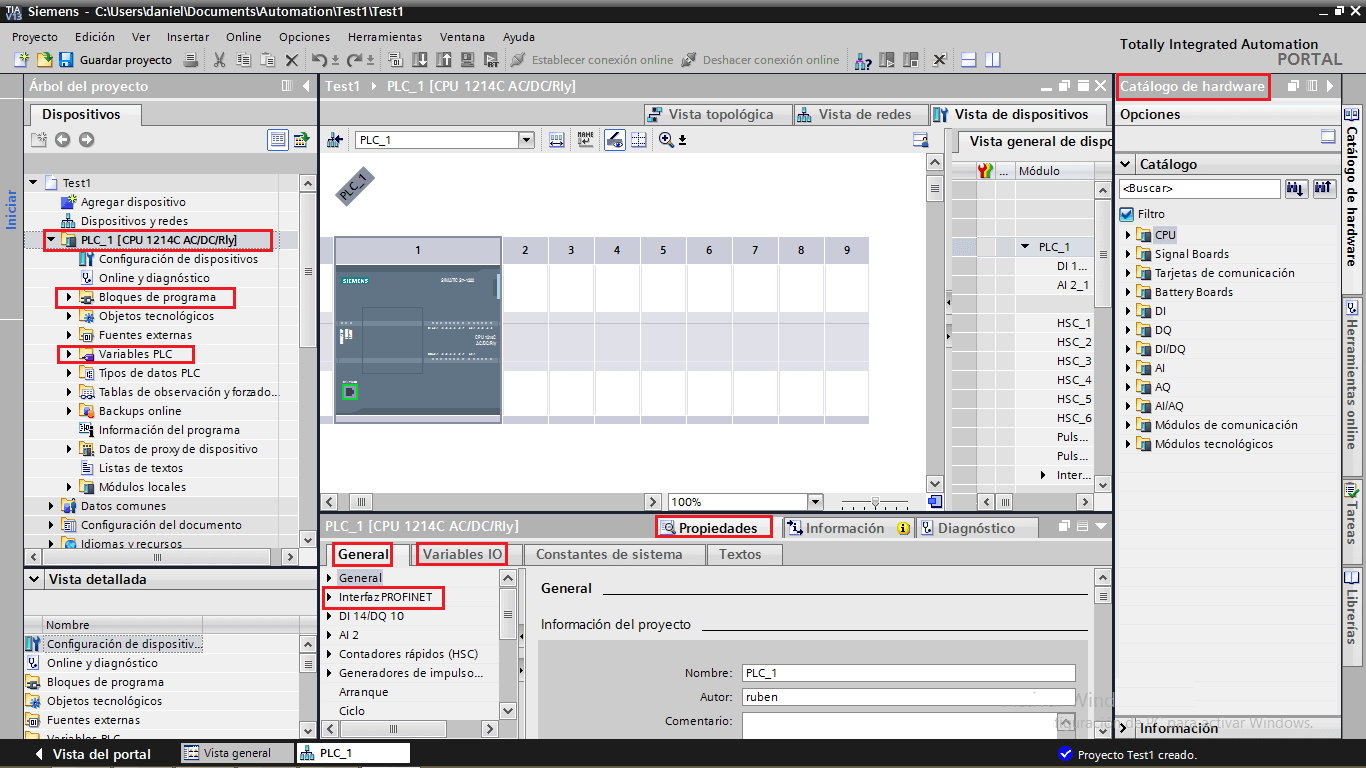The width and height of the screenshot is (1366, 768).
Task: Open Dispositivos y redes item
Action: [134, 221]
